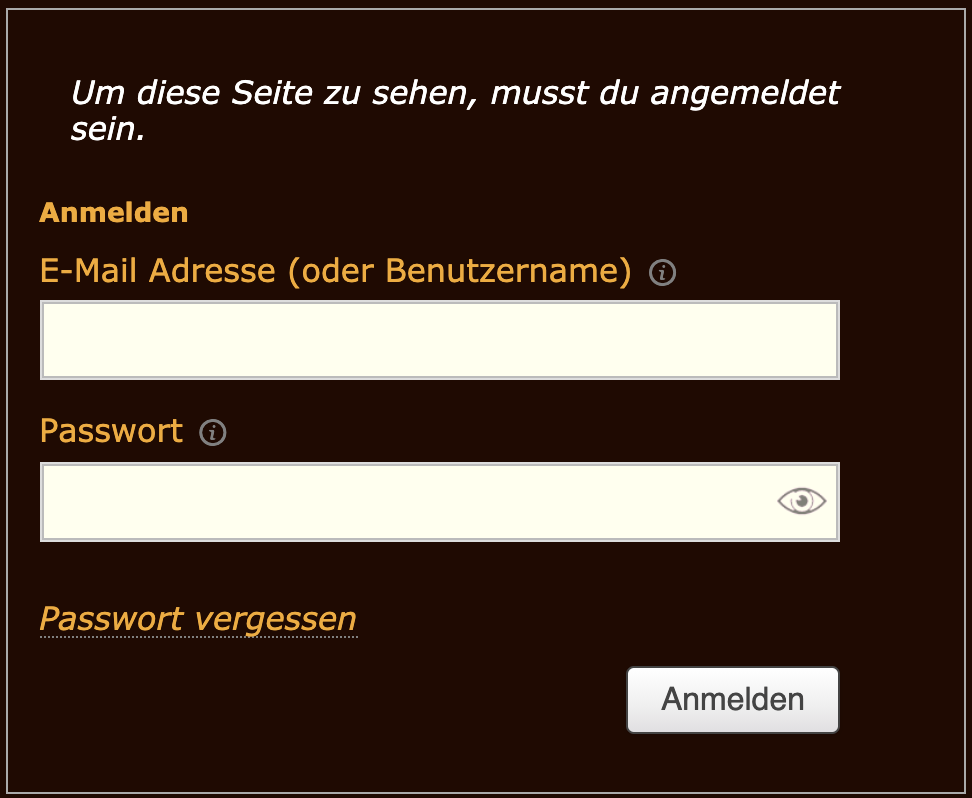Image resolution: width=972 pixels, height=798 pixels.
Task: Click the word Seite in the notice
Action: click(x=273, y=94)
